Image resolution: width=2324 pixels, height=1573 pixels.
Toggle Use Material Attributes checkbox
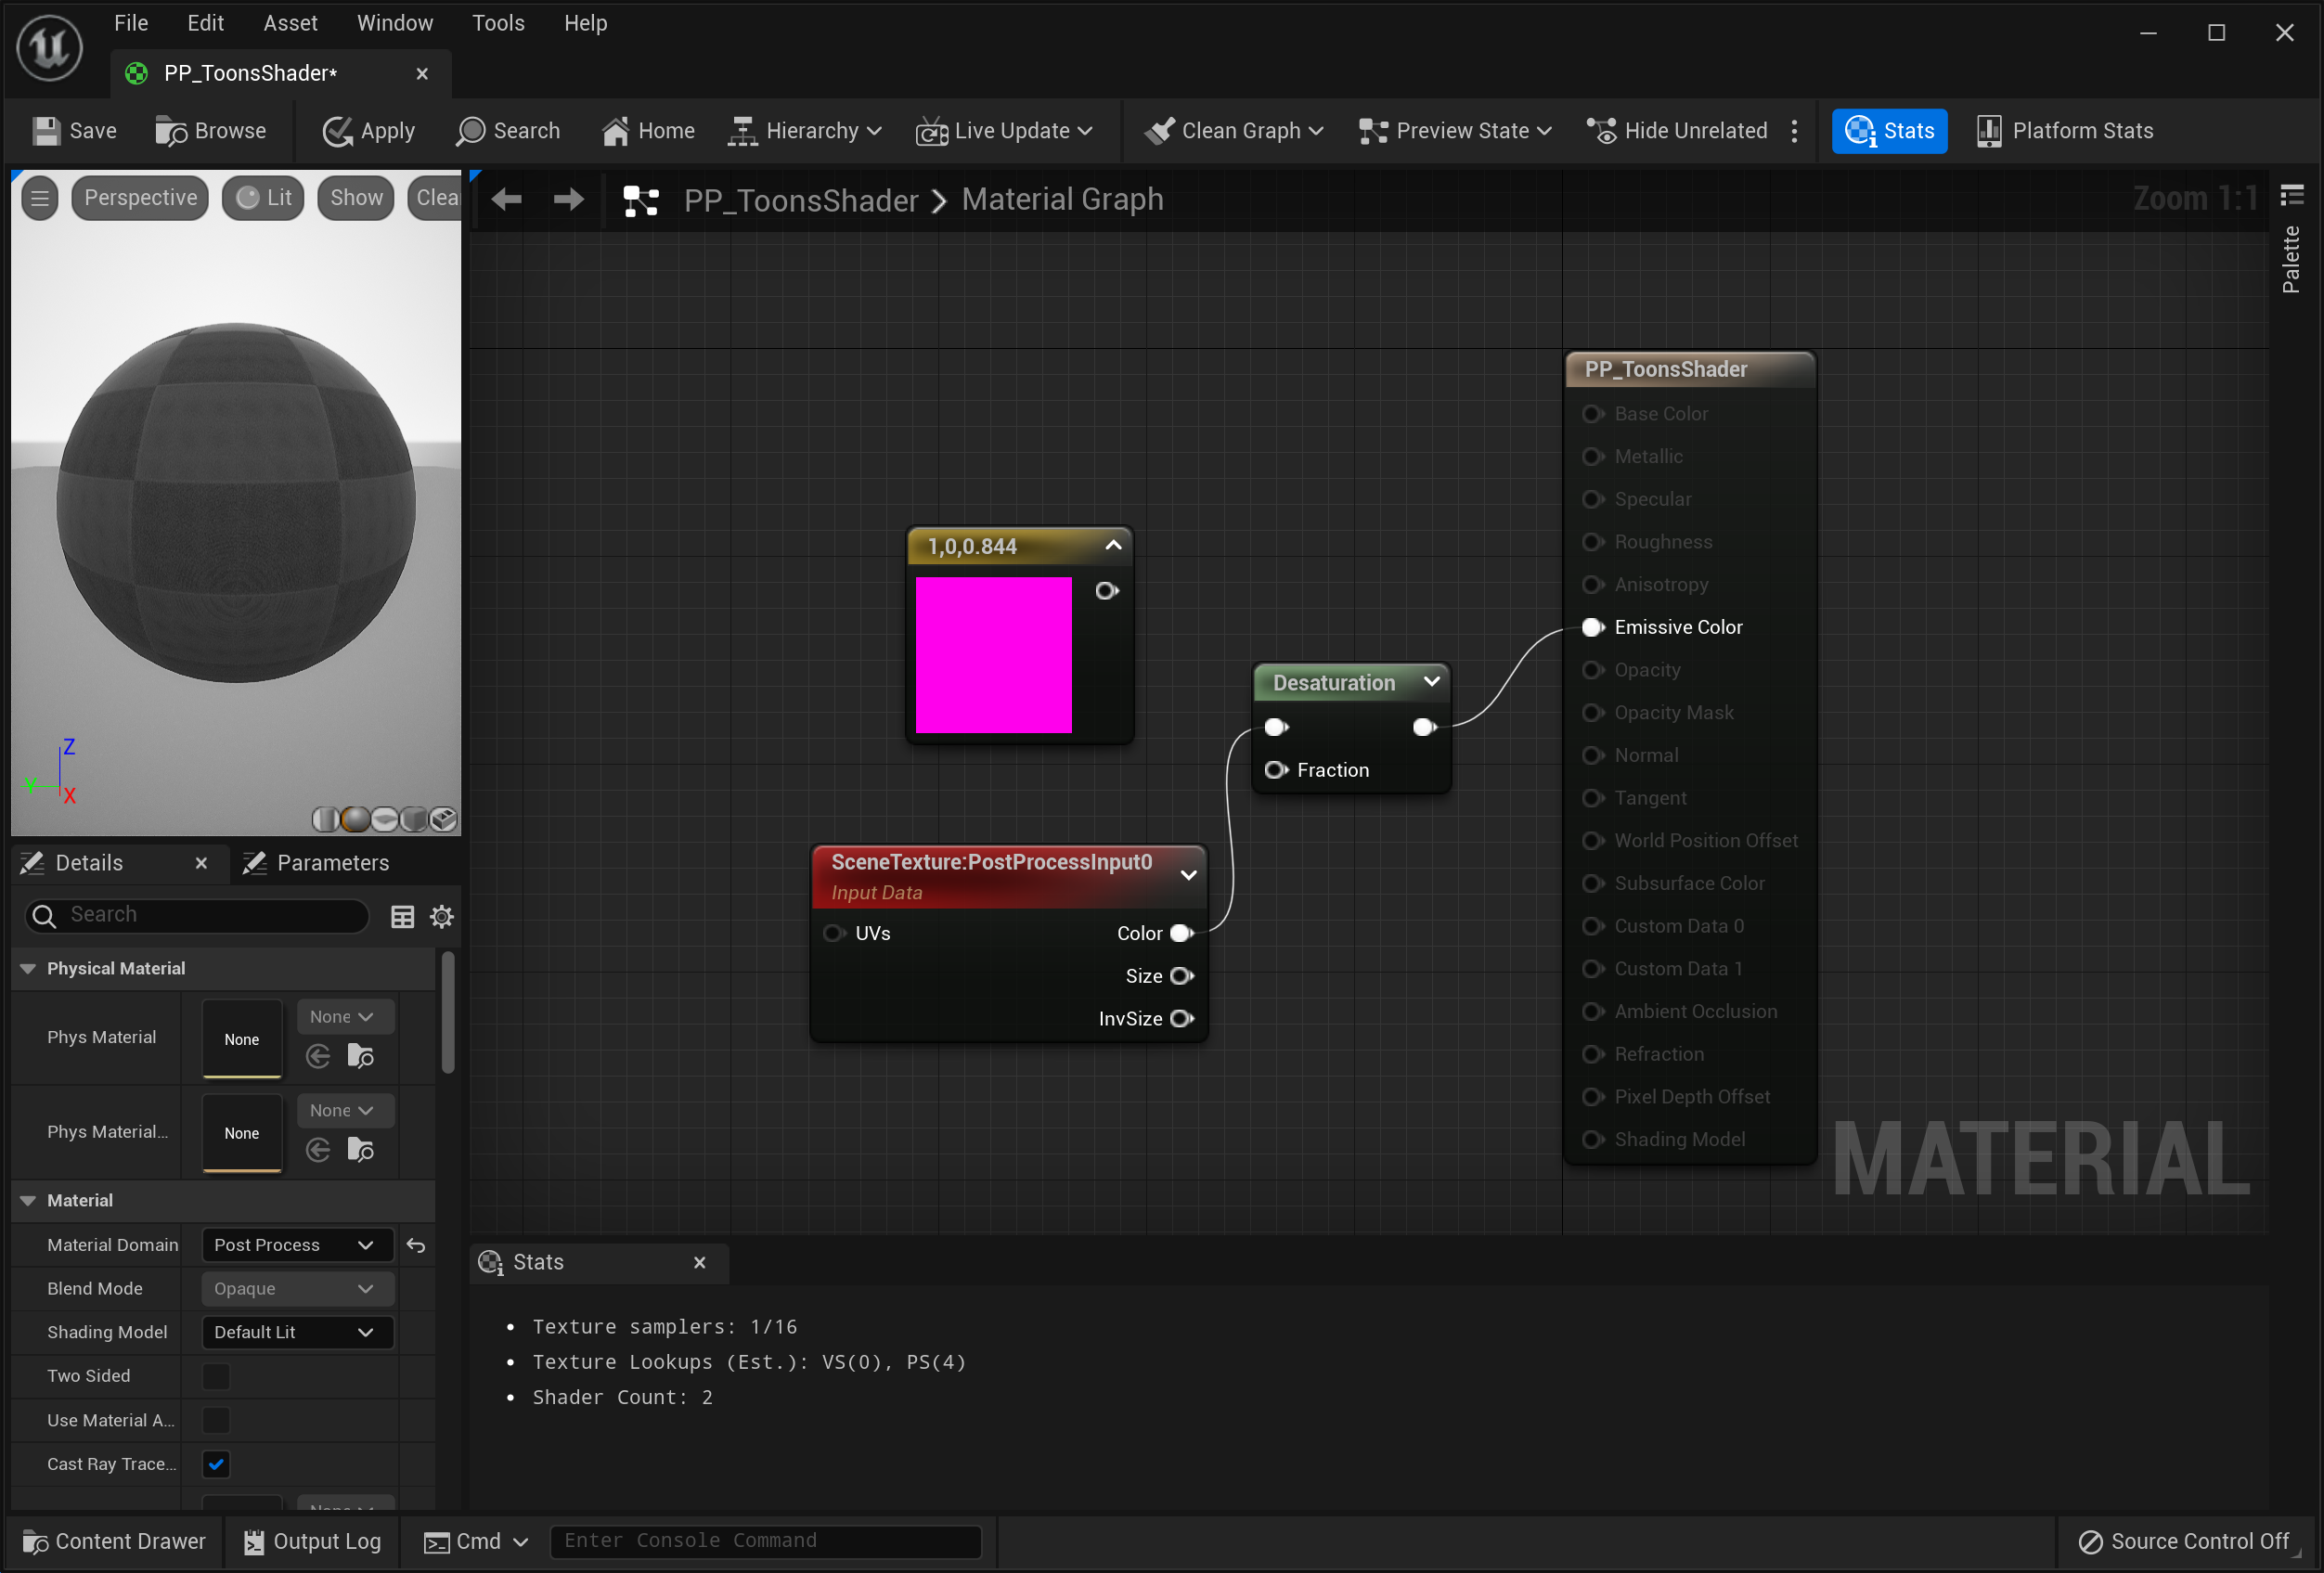[216, 1420]
